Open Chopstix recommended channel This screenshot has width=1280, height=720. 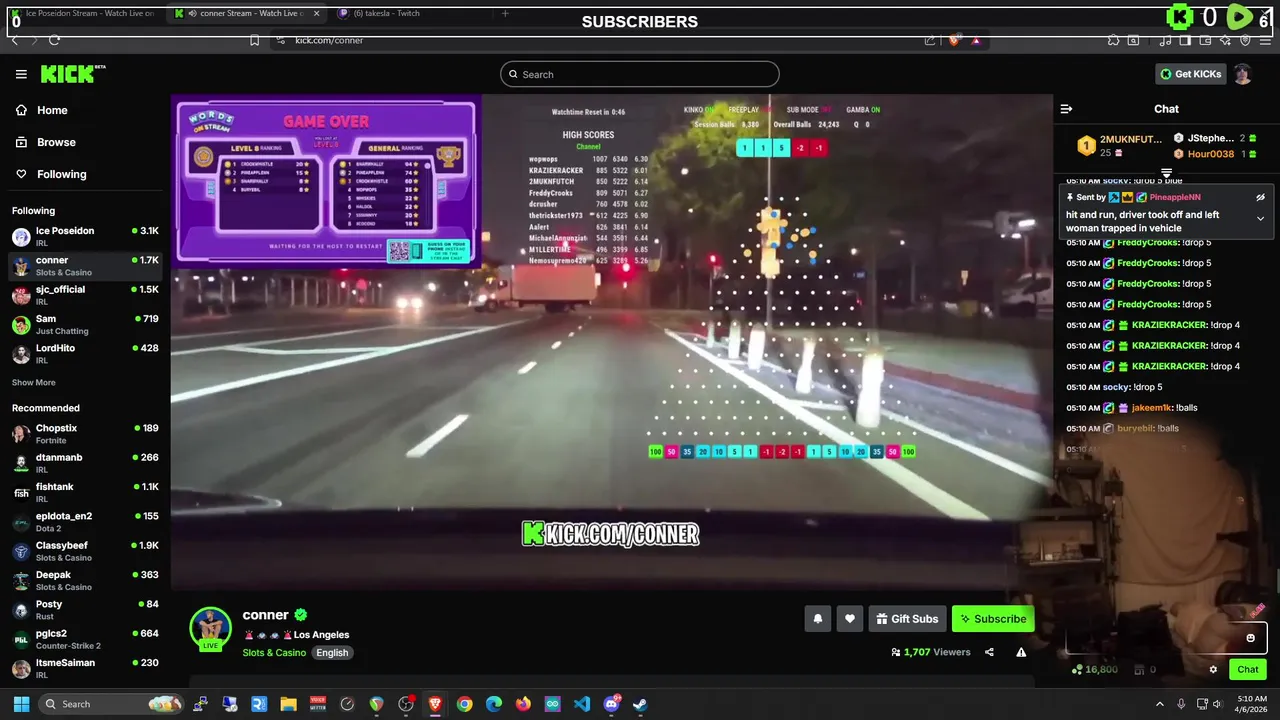(x=85, y=434)
